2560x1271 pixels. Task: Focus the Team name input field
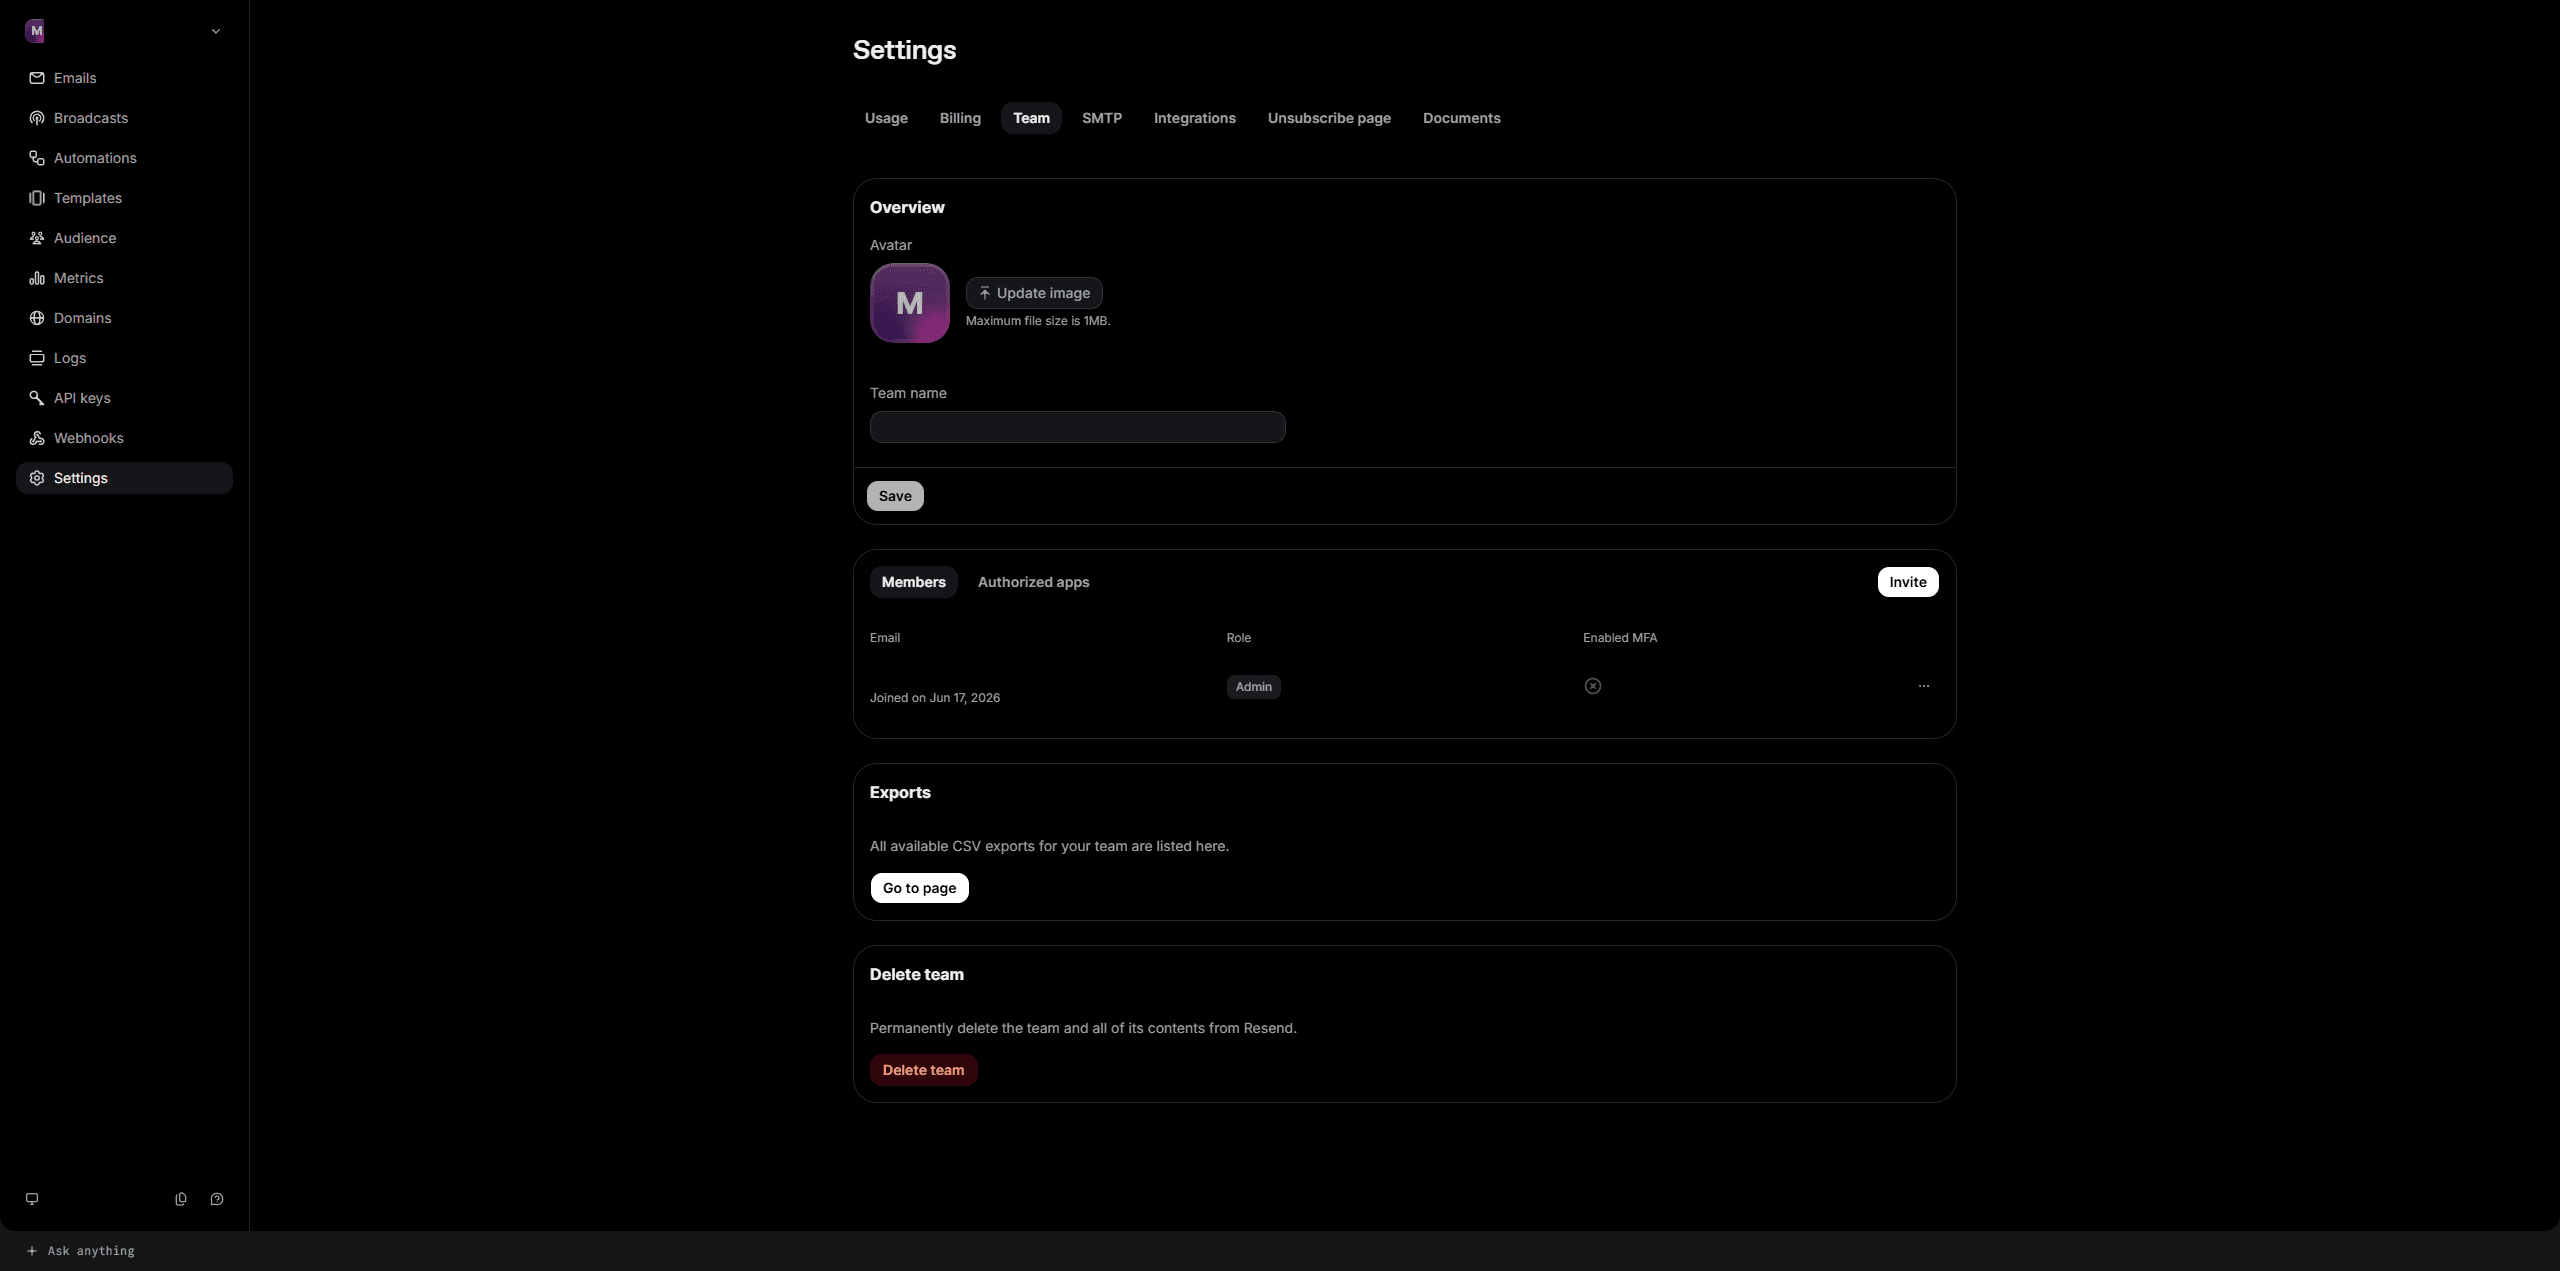pos(1077,427)
